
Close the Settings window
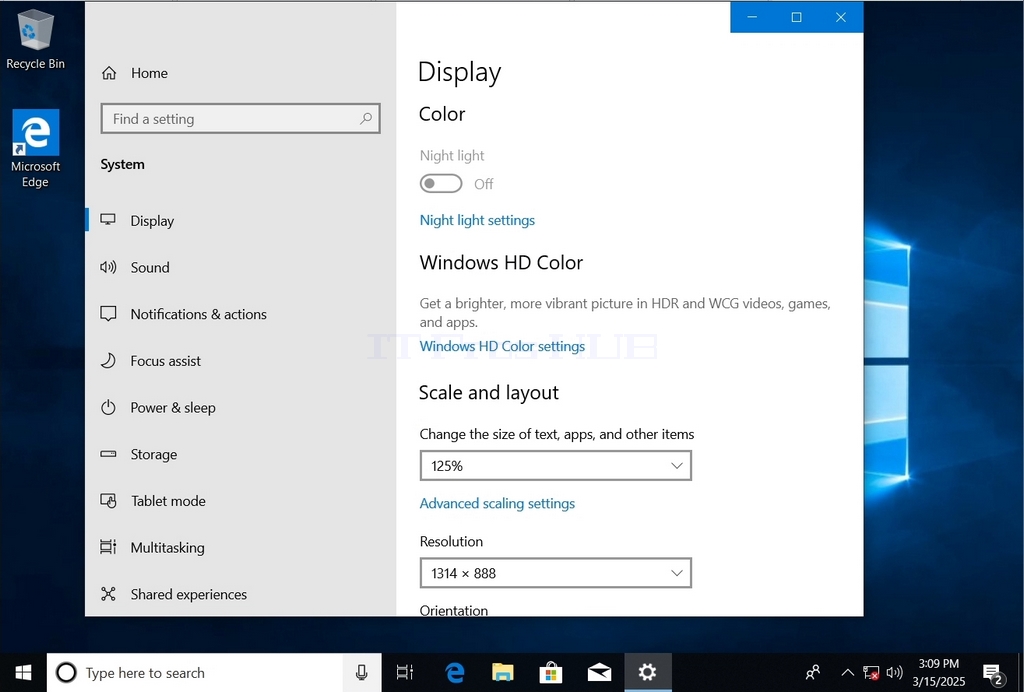(841, 17)
